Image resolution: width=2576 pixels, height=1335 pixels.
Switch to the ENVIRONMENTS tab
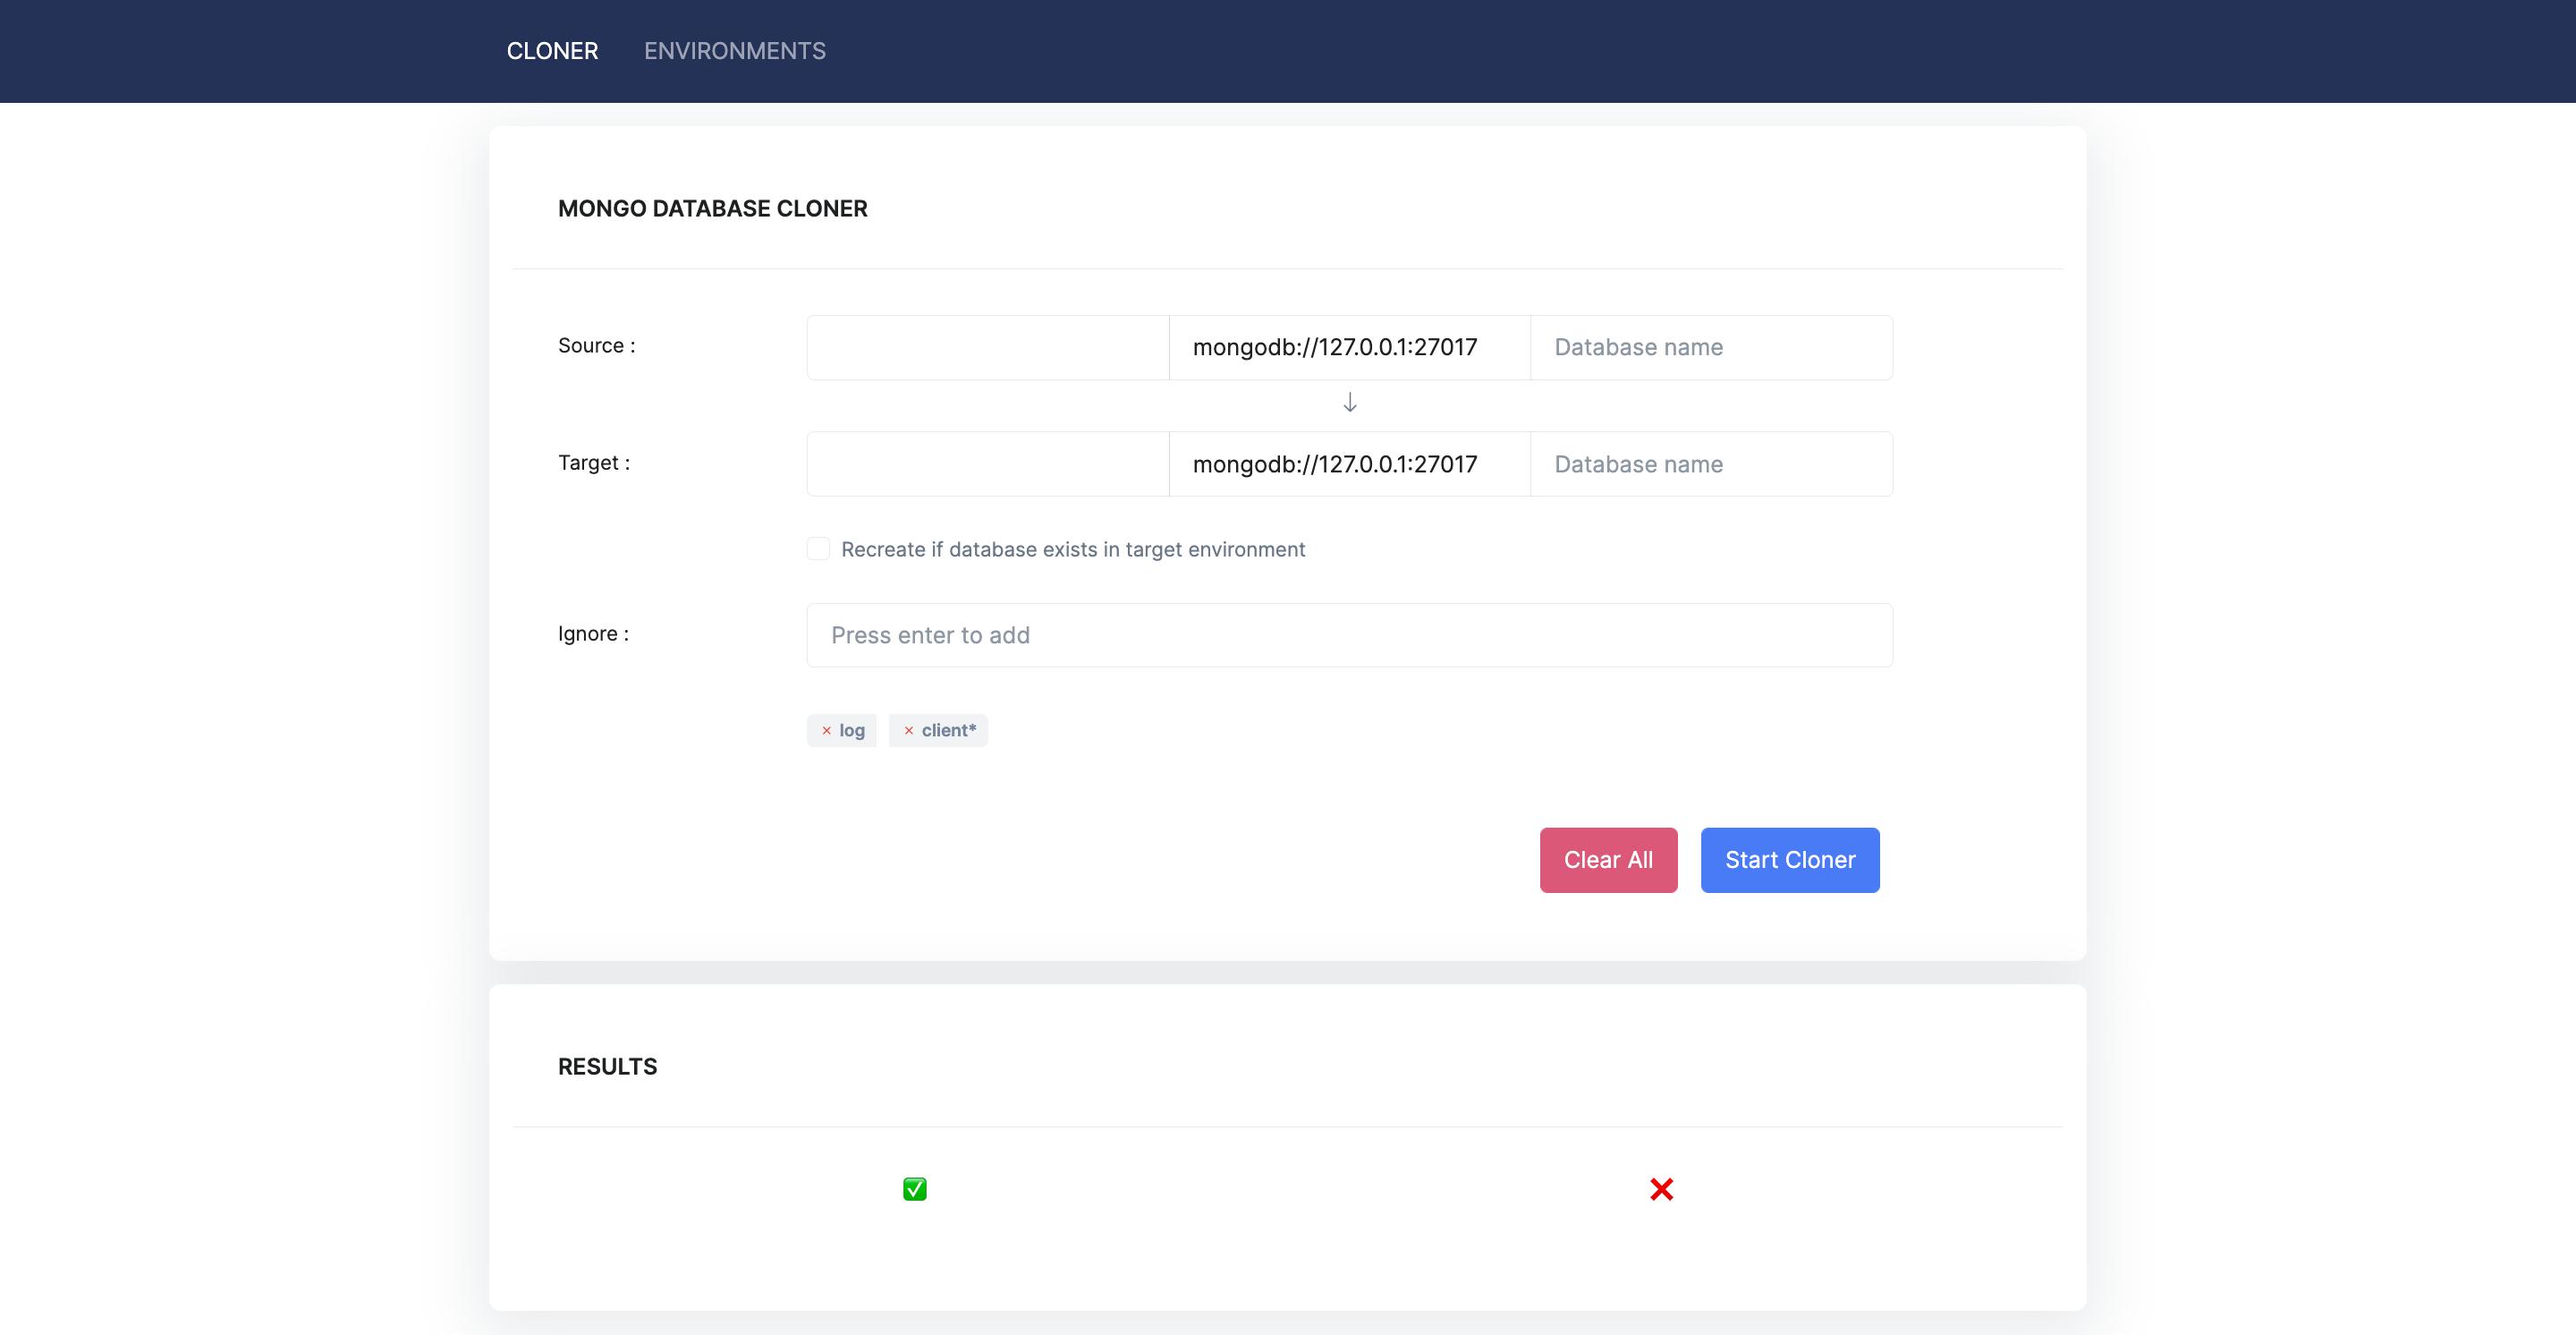click(x=734, y=51)
